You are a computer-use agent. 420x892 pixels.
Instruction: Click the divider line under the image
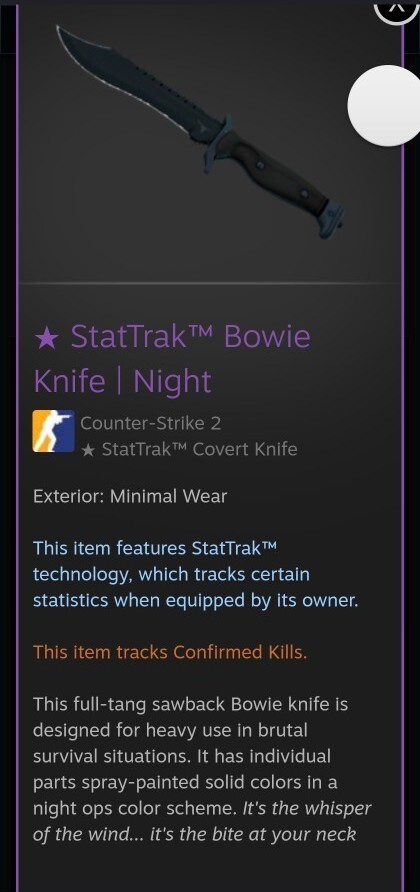tap(210, 283)
